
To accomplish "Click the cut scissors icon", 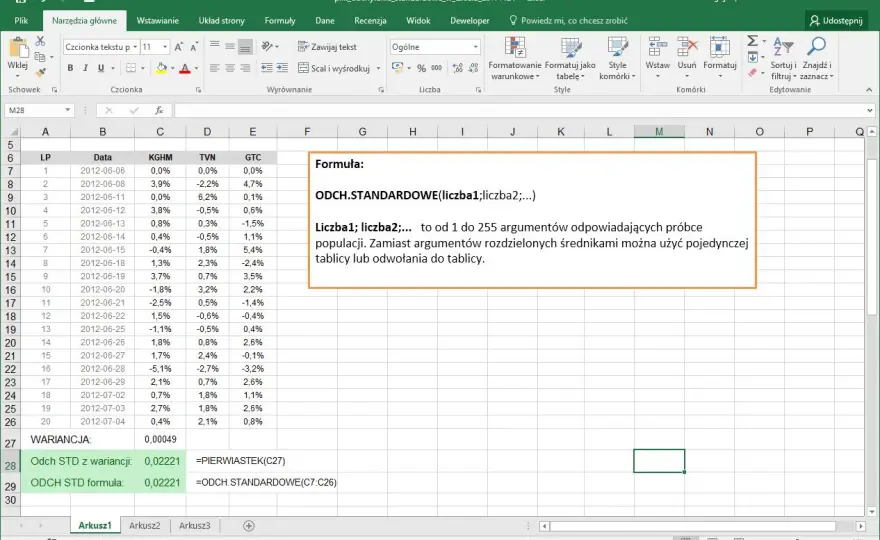I will tap(40, 42).
